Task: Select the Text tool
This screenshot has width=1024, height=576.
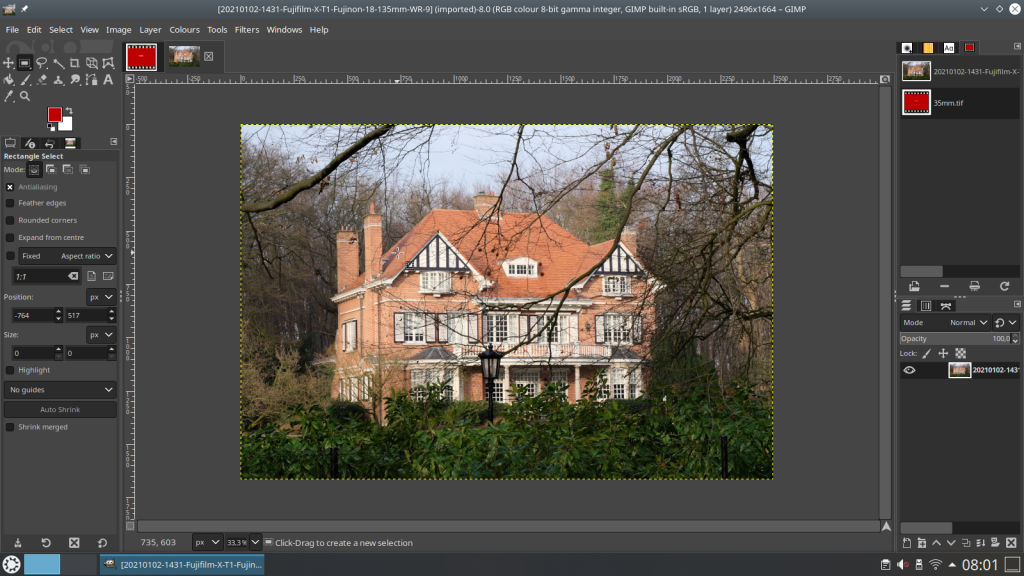Action: pos(108,80)
